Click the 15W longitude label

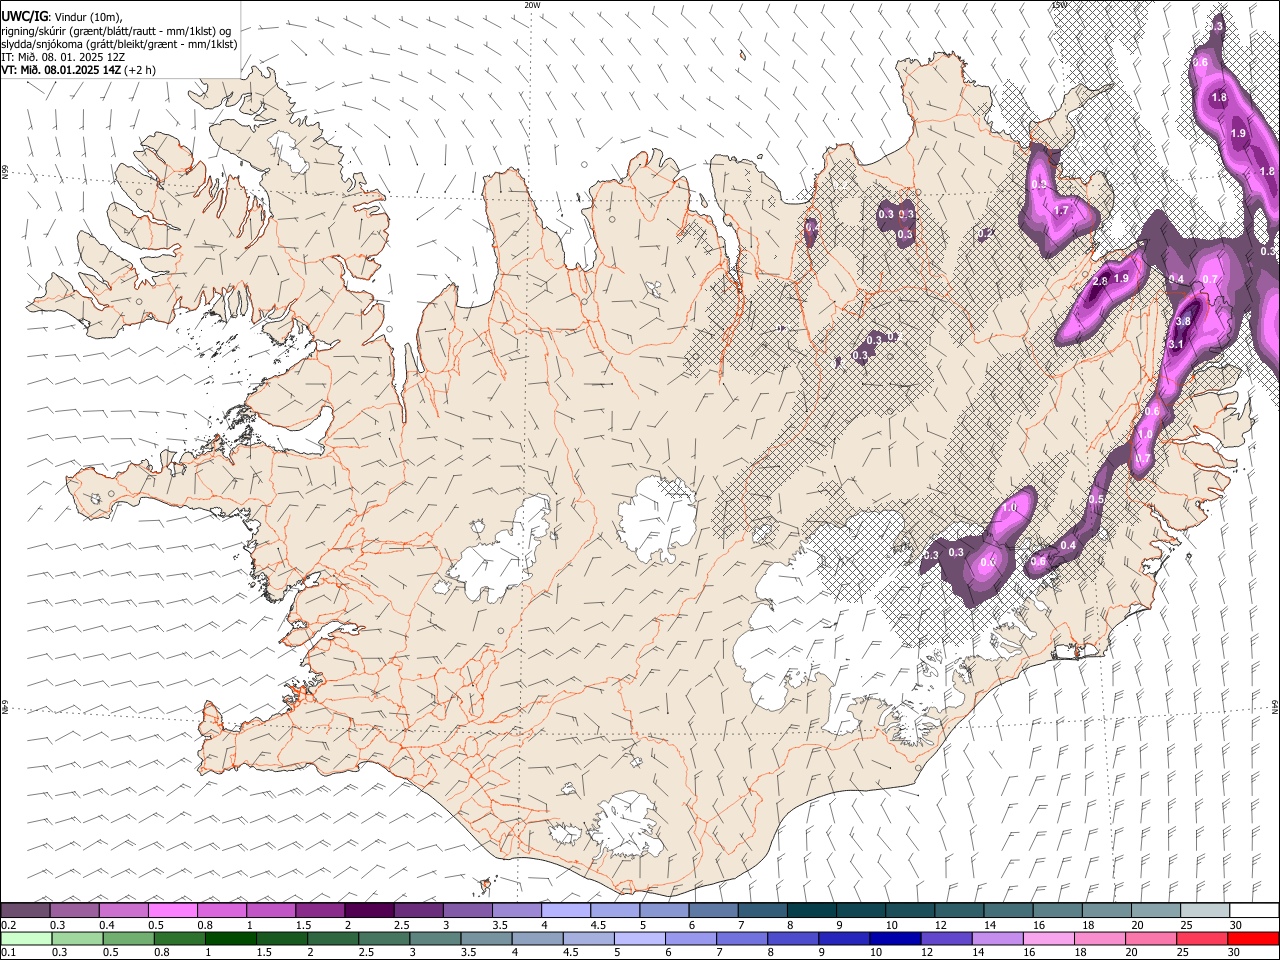[x=1059, y=5]
